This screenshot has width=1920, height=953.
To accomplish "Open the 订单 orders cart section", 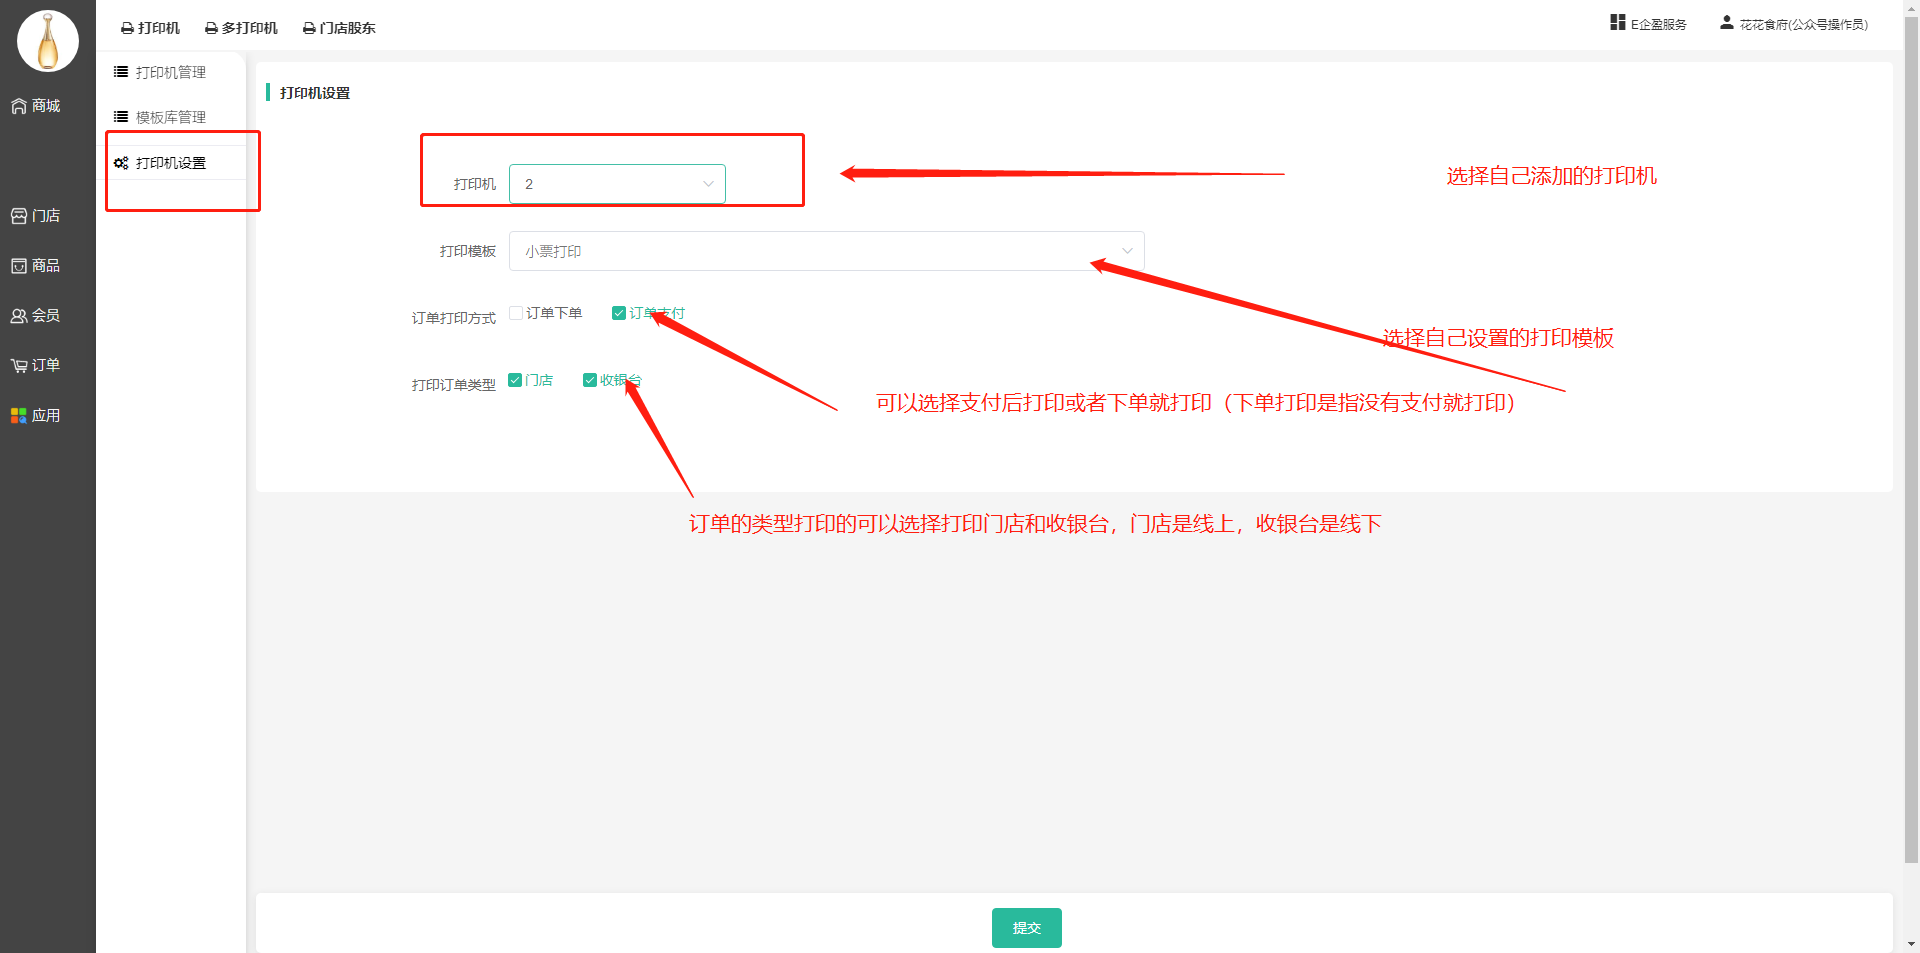I will pos(36,366).
